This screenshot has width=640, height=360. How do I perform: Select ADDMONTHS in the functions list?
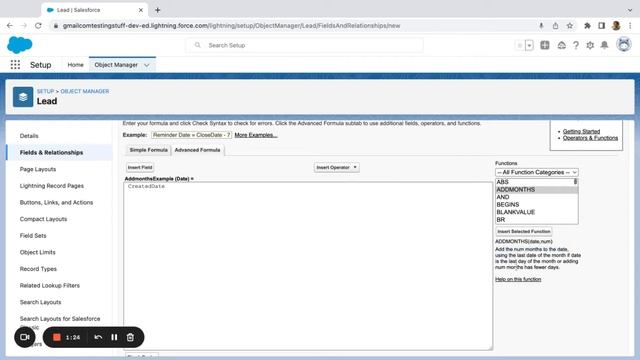[534, 189]
